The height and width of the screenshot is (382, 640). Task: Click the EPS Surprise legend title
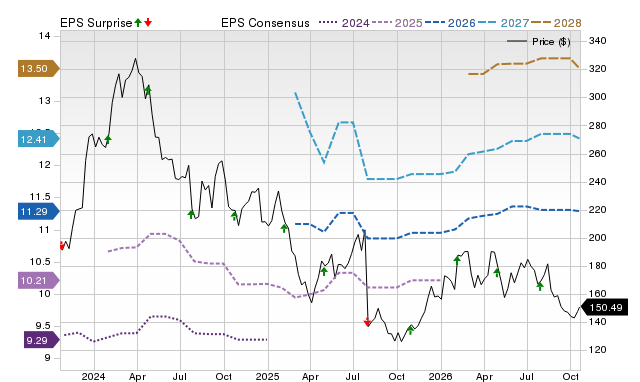[96, 23]
